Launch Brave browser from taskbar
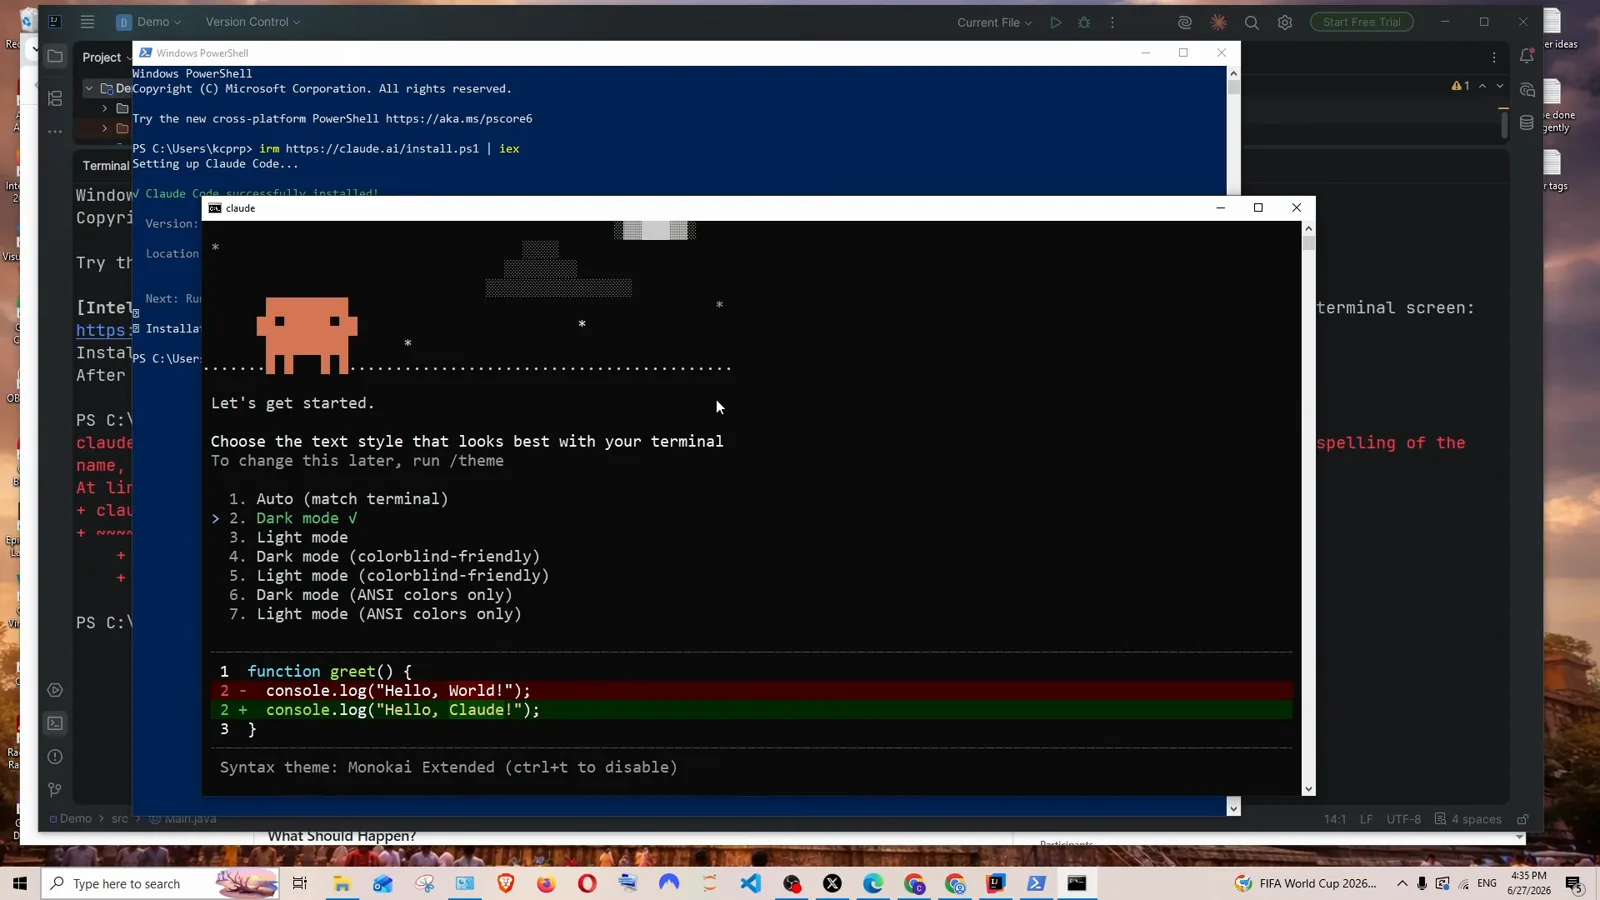Viewport: 1600px width, 900px height. tap(505, 883)
